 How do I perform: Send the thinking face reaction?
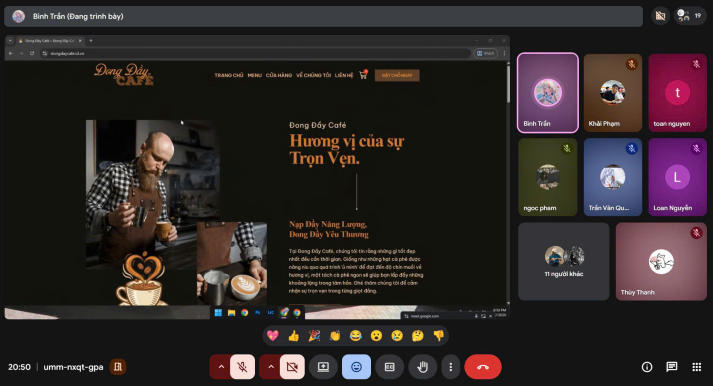point(417,336)
